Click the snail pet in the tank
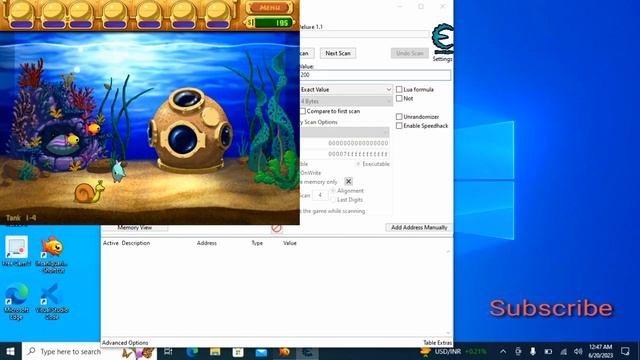Viewport: 640px width, 360px height. (89, 192)
